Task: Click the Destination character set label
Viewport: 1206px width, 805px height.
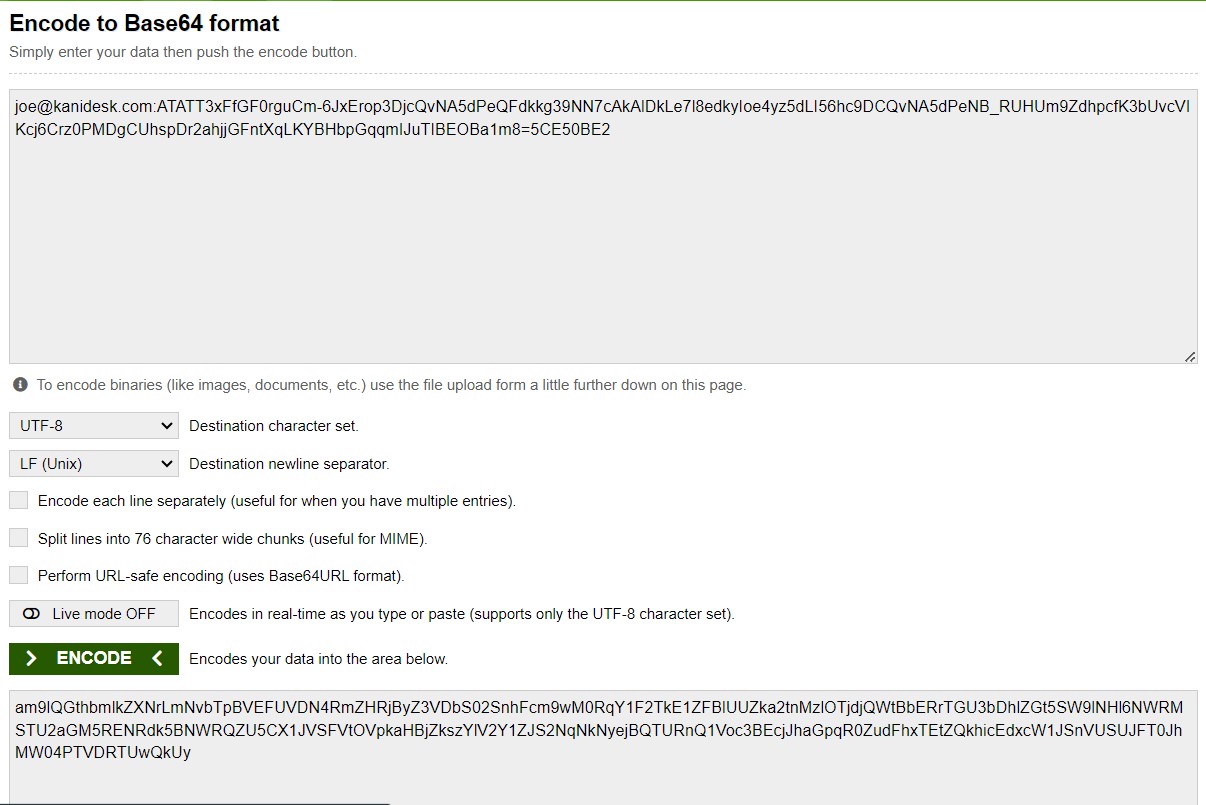Action: coord(274,426)
